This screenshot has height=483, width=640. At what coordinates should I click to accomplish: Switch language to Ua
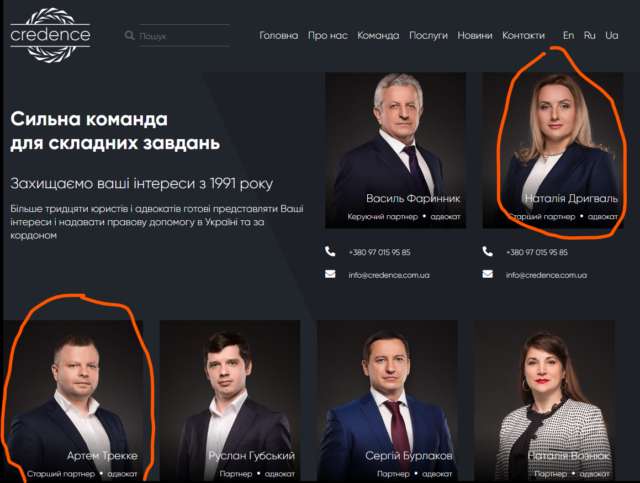[x=611, y=36]
